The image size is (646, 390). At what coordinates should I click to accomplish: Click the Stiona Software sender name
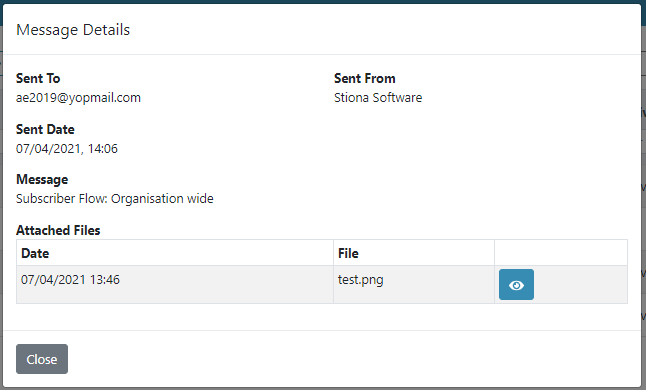378,98
